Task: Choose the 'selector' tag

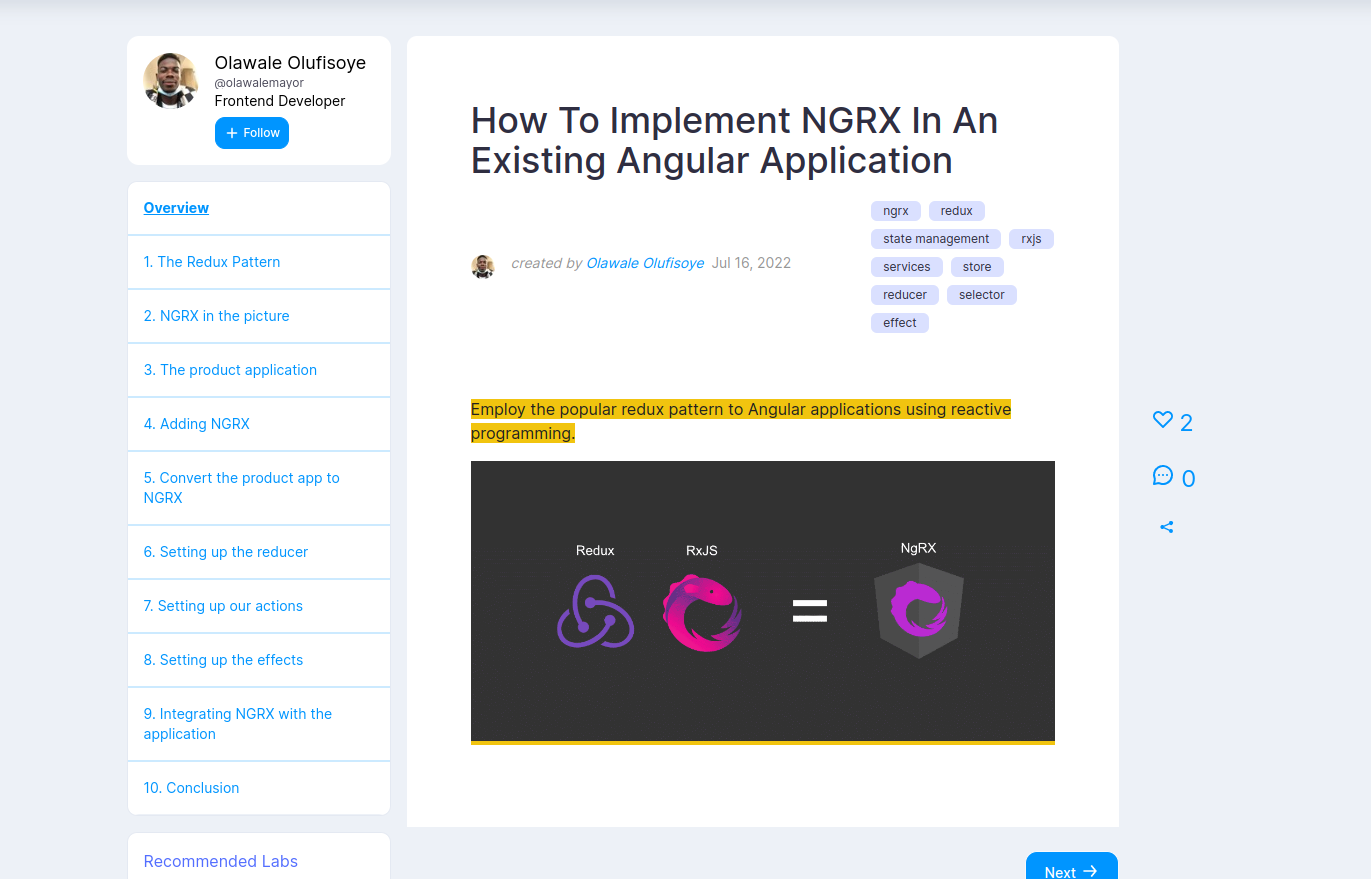Action: 982,295
